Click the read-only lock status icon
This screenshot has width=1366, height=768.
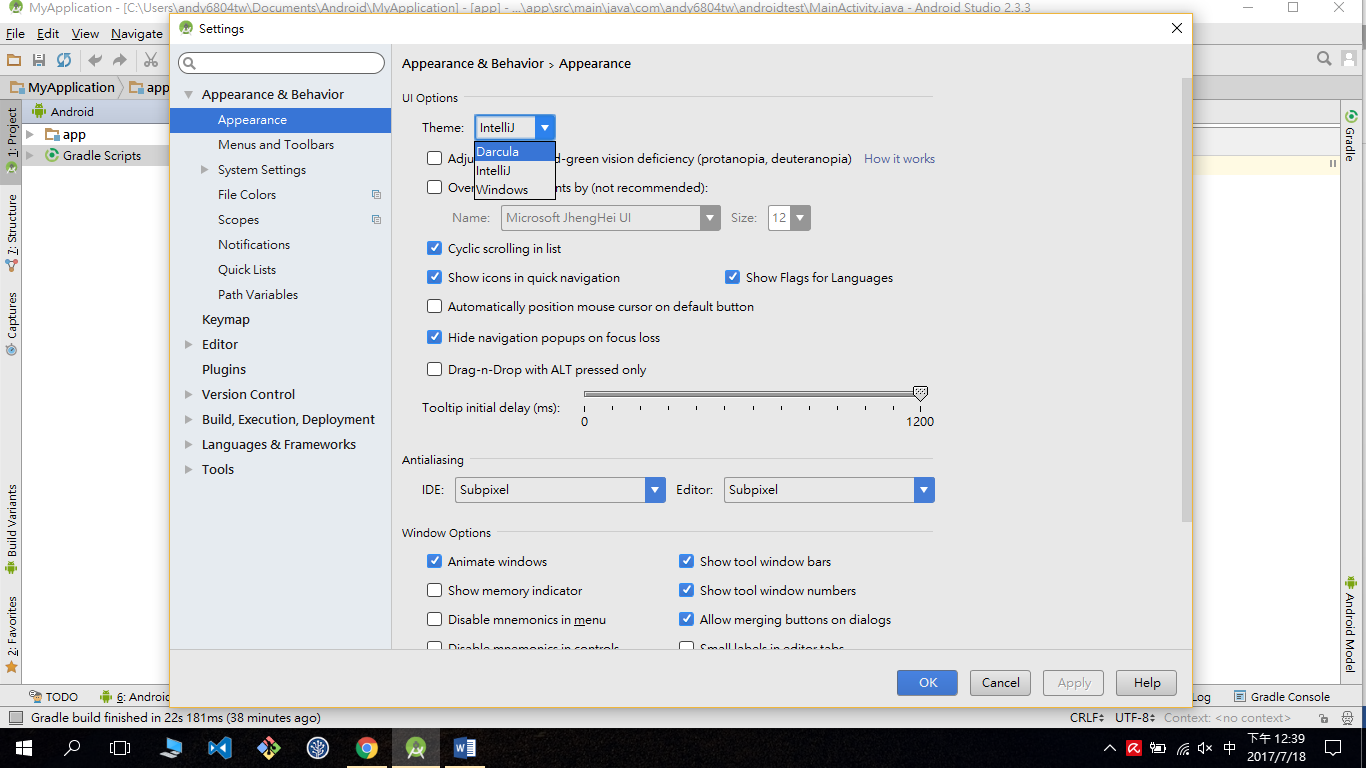(x=1323, y=718)
